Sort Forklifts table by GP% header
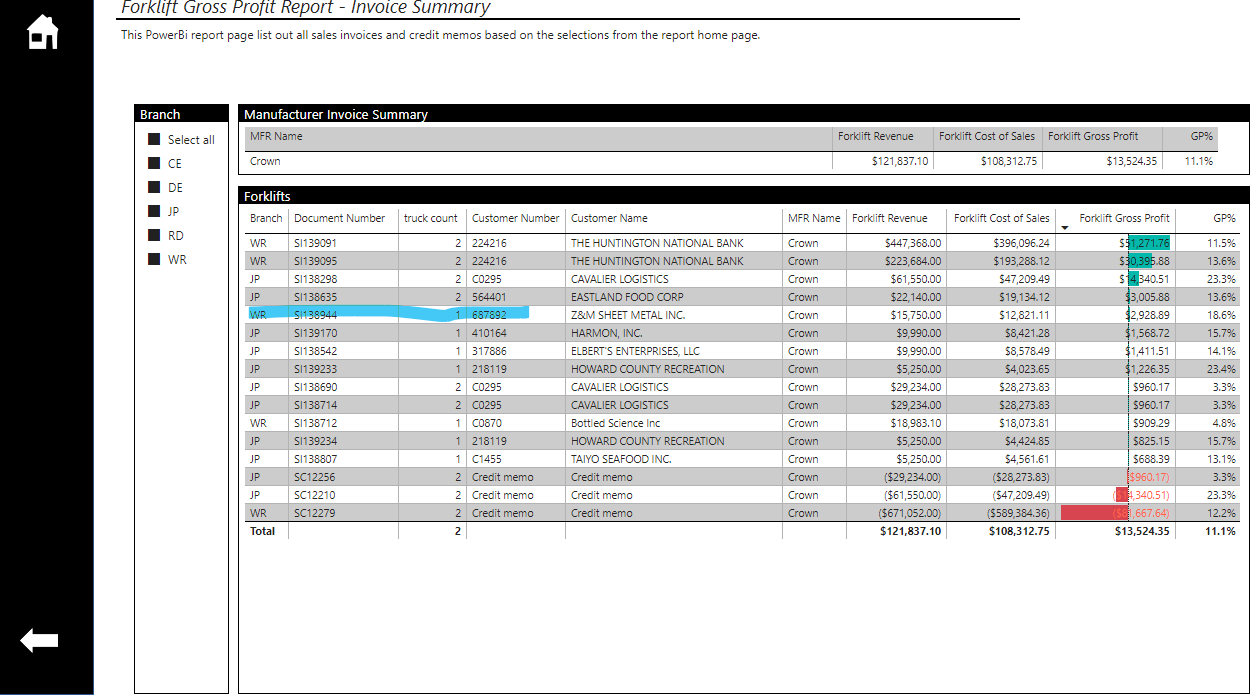This screenshot has height=698, width=1256. coord(1224,218)
